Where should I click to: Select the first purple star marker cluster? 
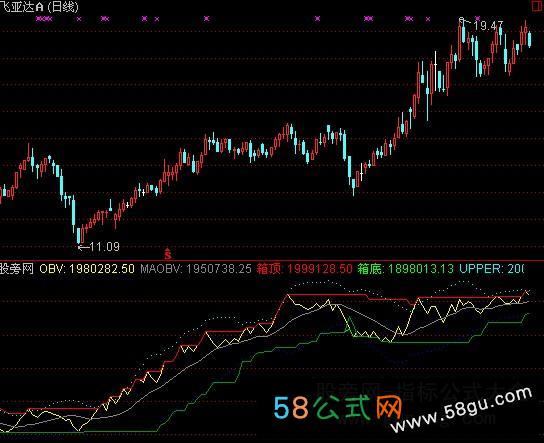click(x=44, y=19)
